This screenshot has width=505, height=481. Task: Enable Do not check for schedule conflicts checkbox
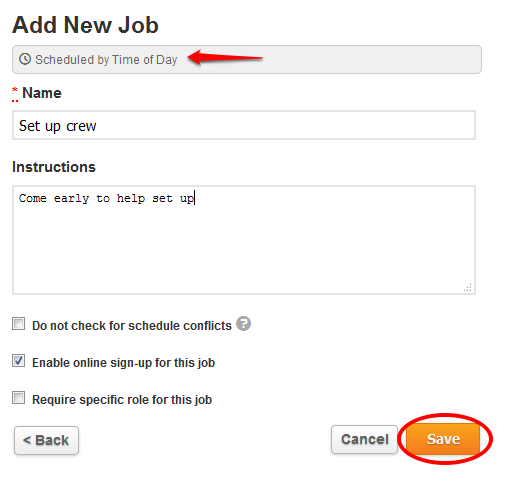pos(19,324)
